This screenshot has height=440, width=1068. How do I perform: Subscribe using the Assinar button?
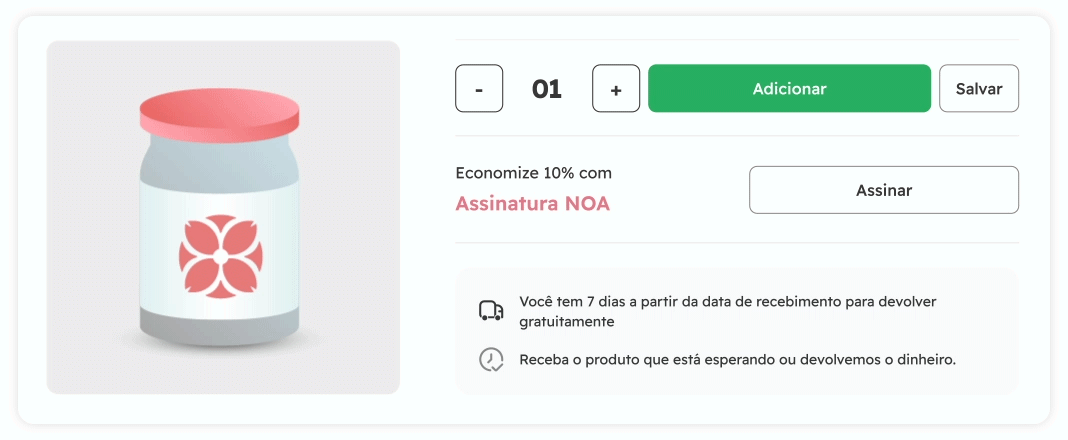[x=884, y=190]
